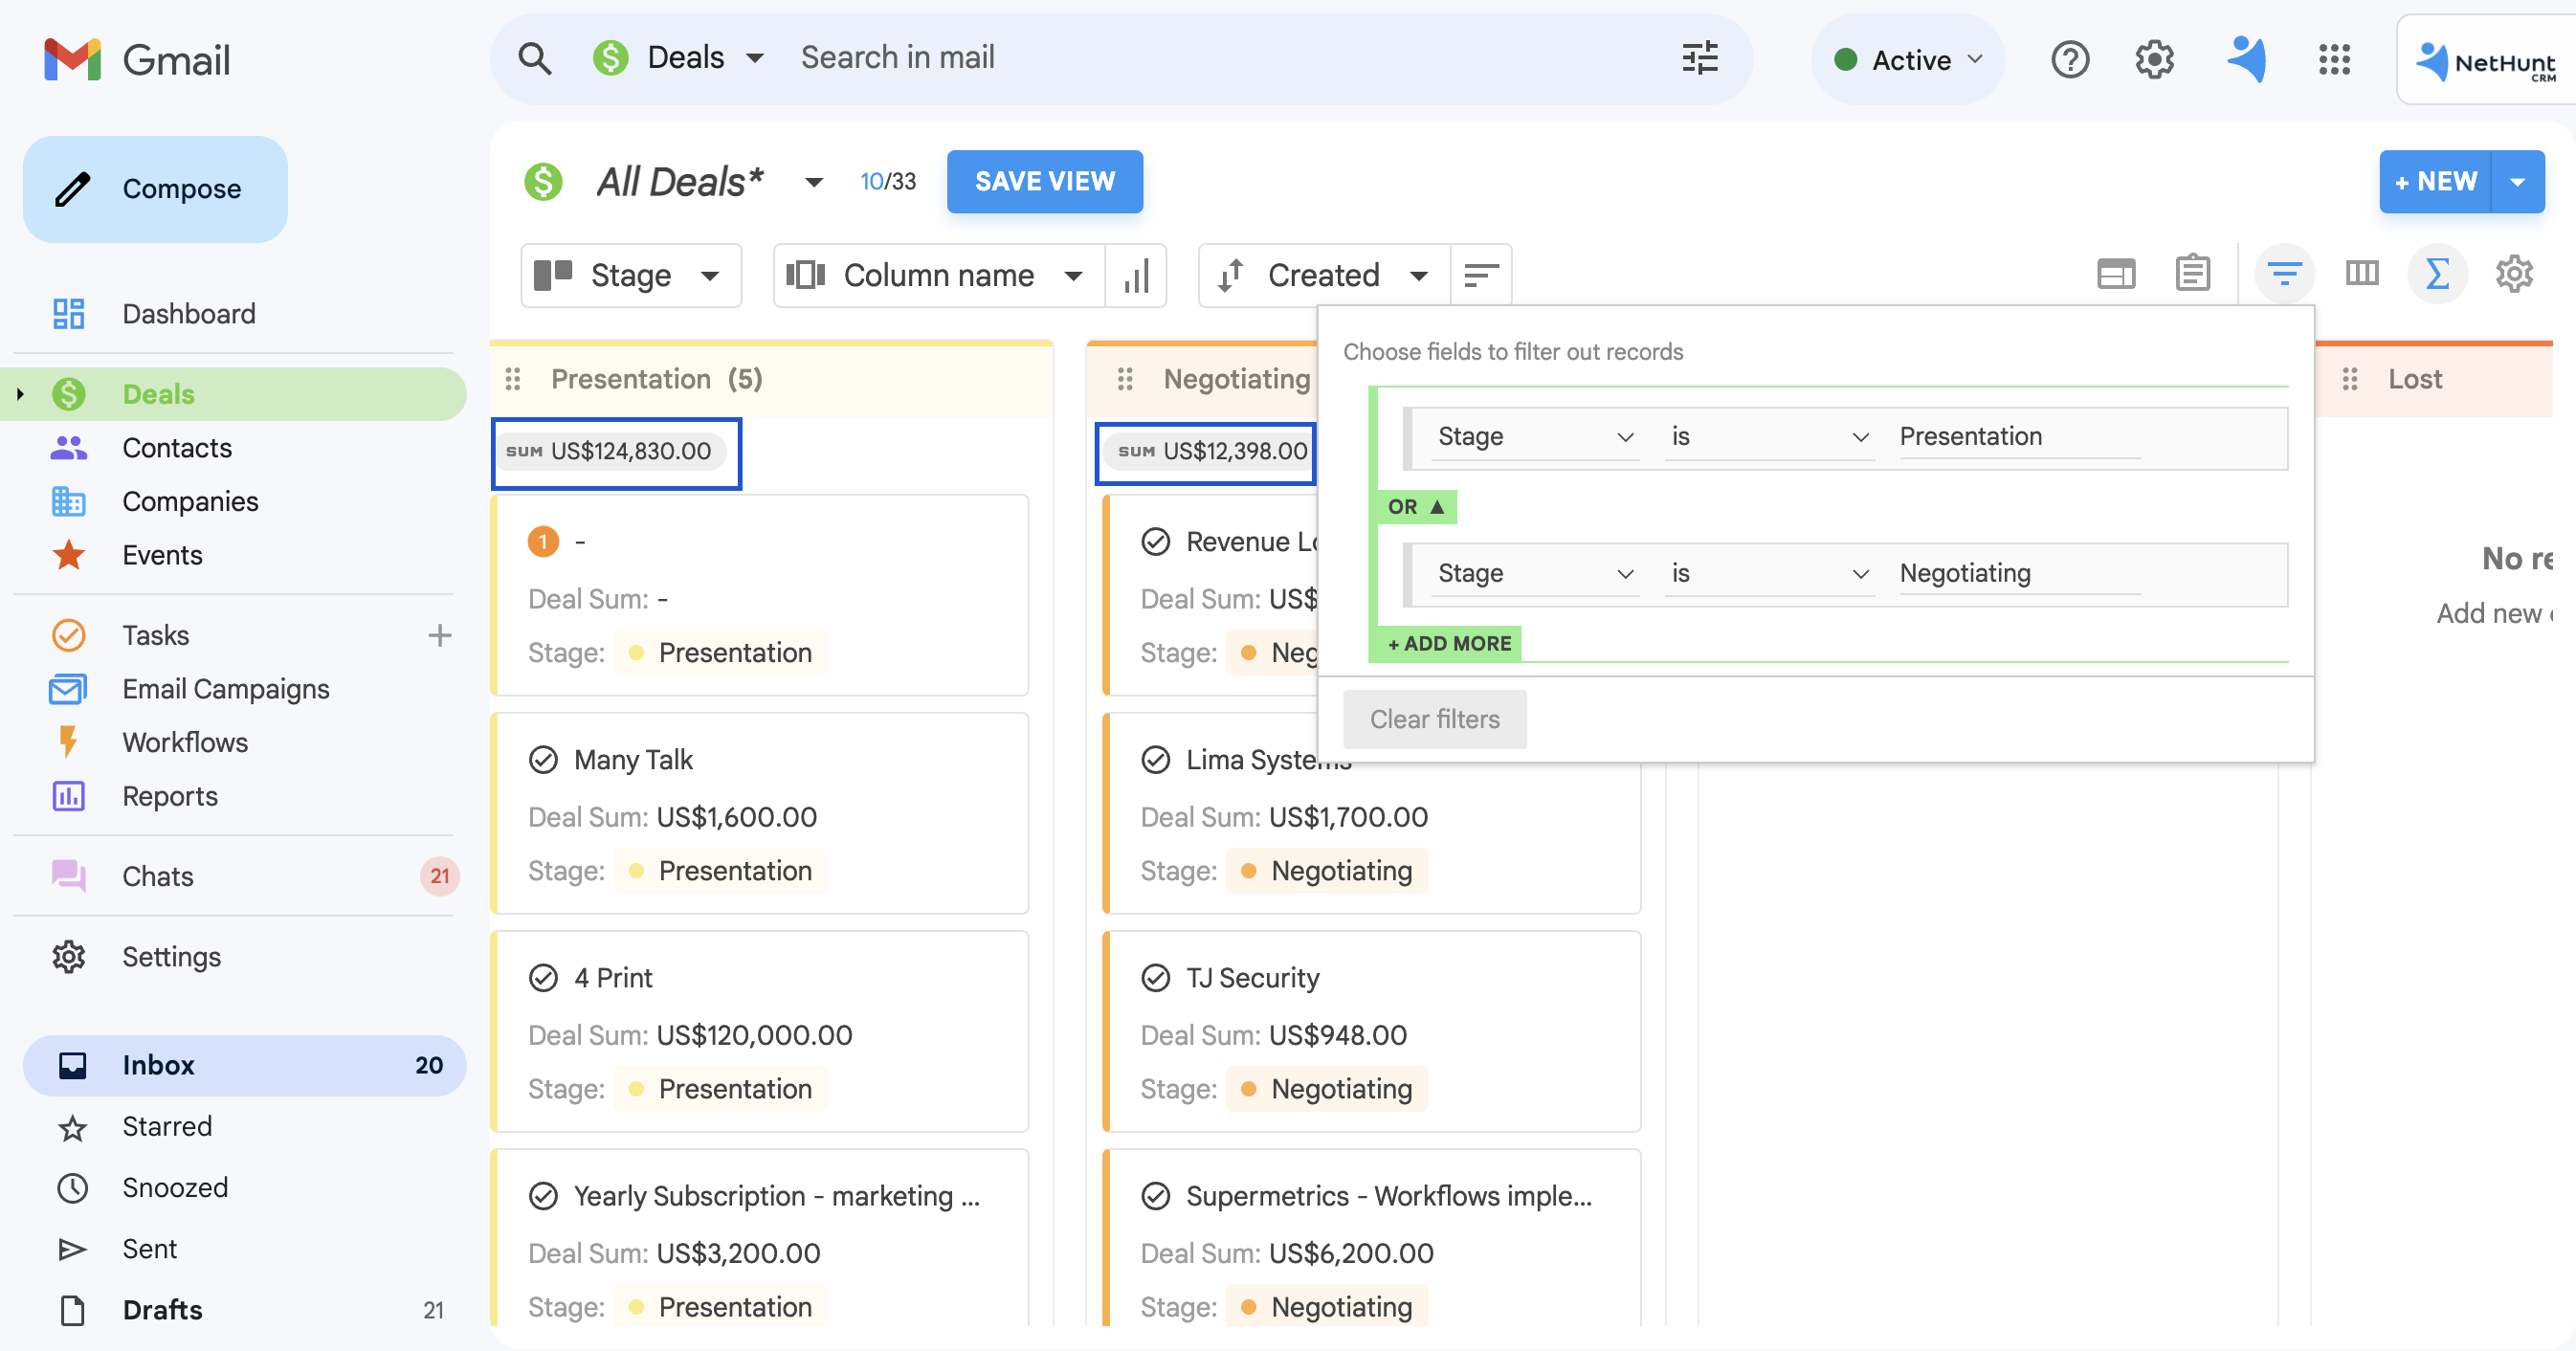Go to Reports in the sidebar

pos(170,796)
